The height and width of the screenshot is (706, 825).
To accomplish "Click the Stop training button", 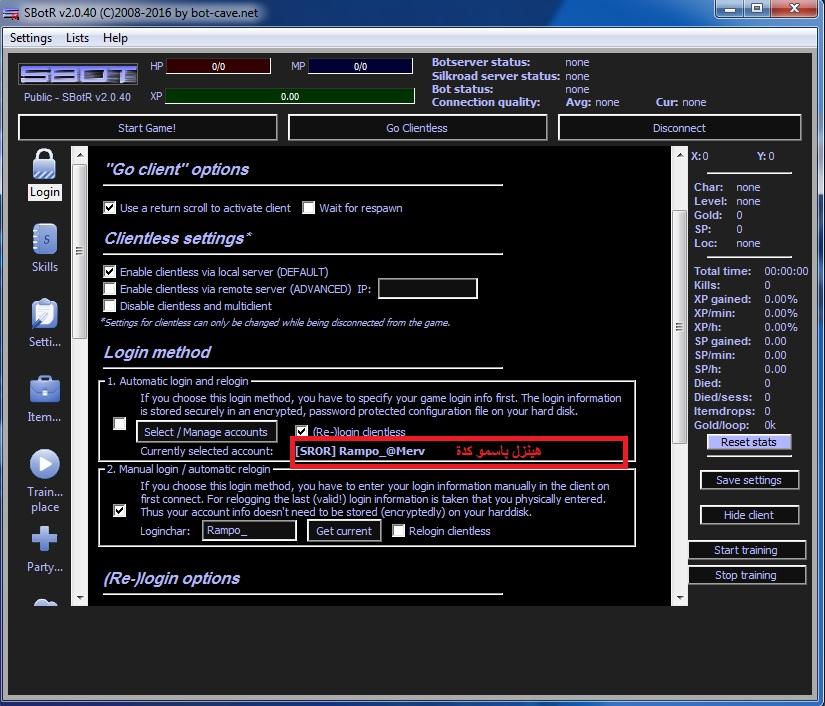I will [747, 575].
